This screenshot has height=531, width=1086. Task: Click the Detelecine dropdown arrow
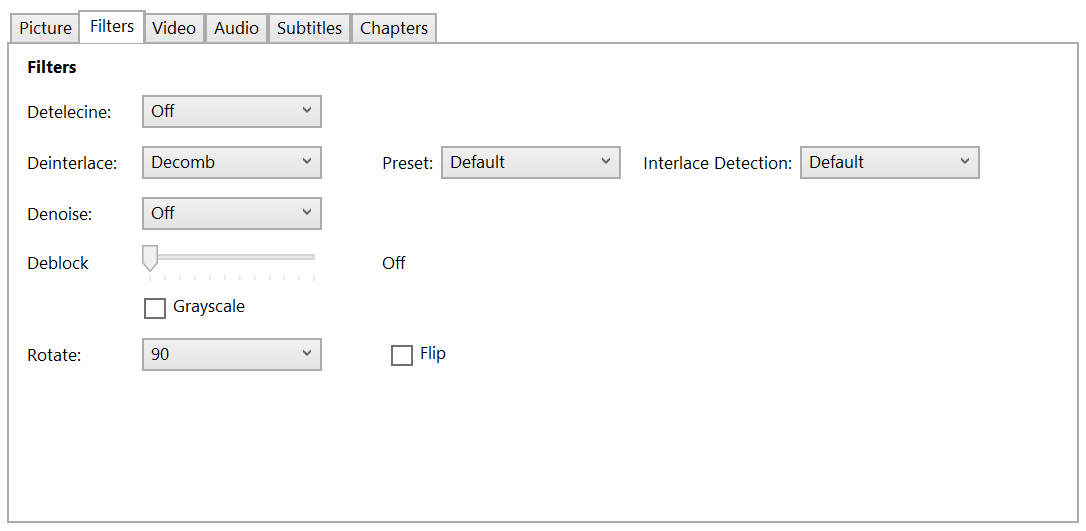coord(307,111)
